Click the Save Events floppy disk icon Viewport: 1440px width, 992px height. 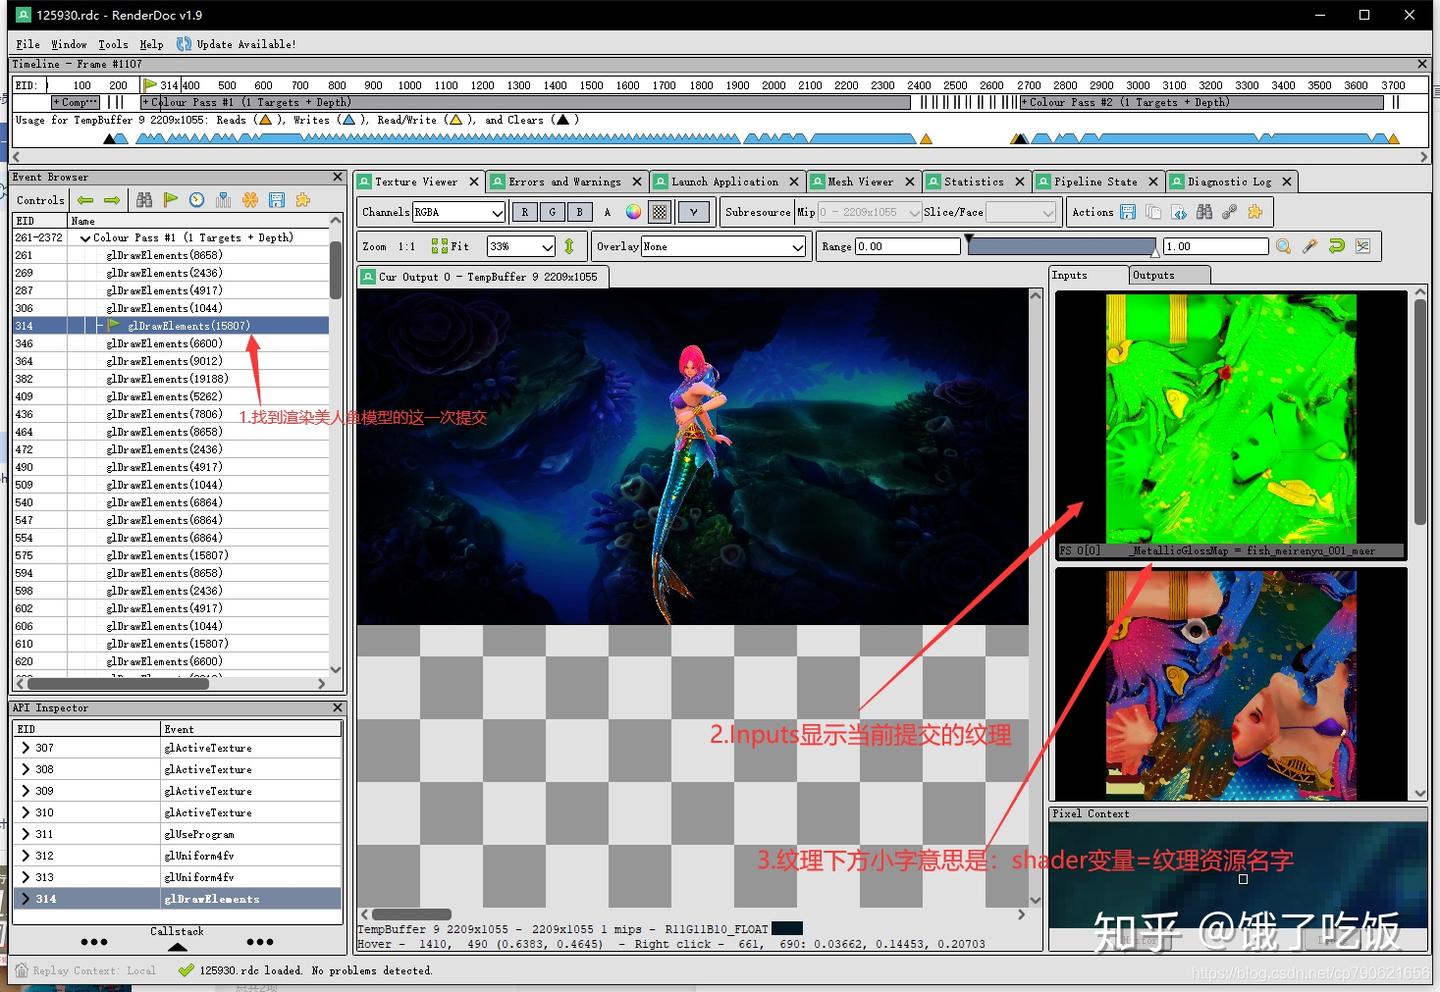point(277,199)
